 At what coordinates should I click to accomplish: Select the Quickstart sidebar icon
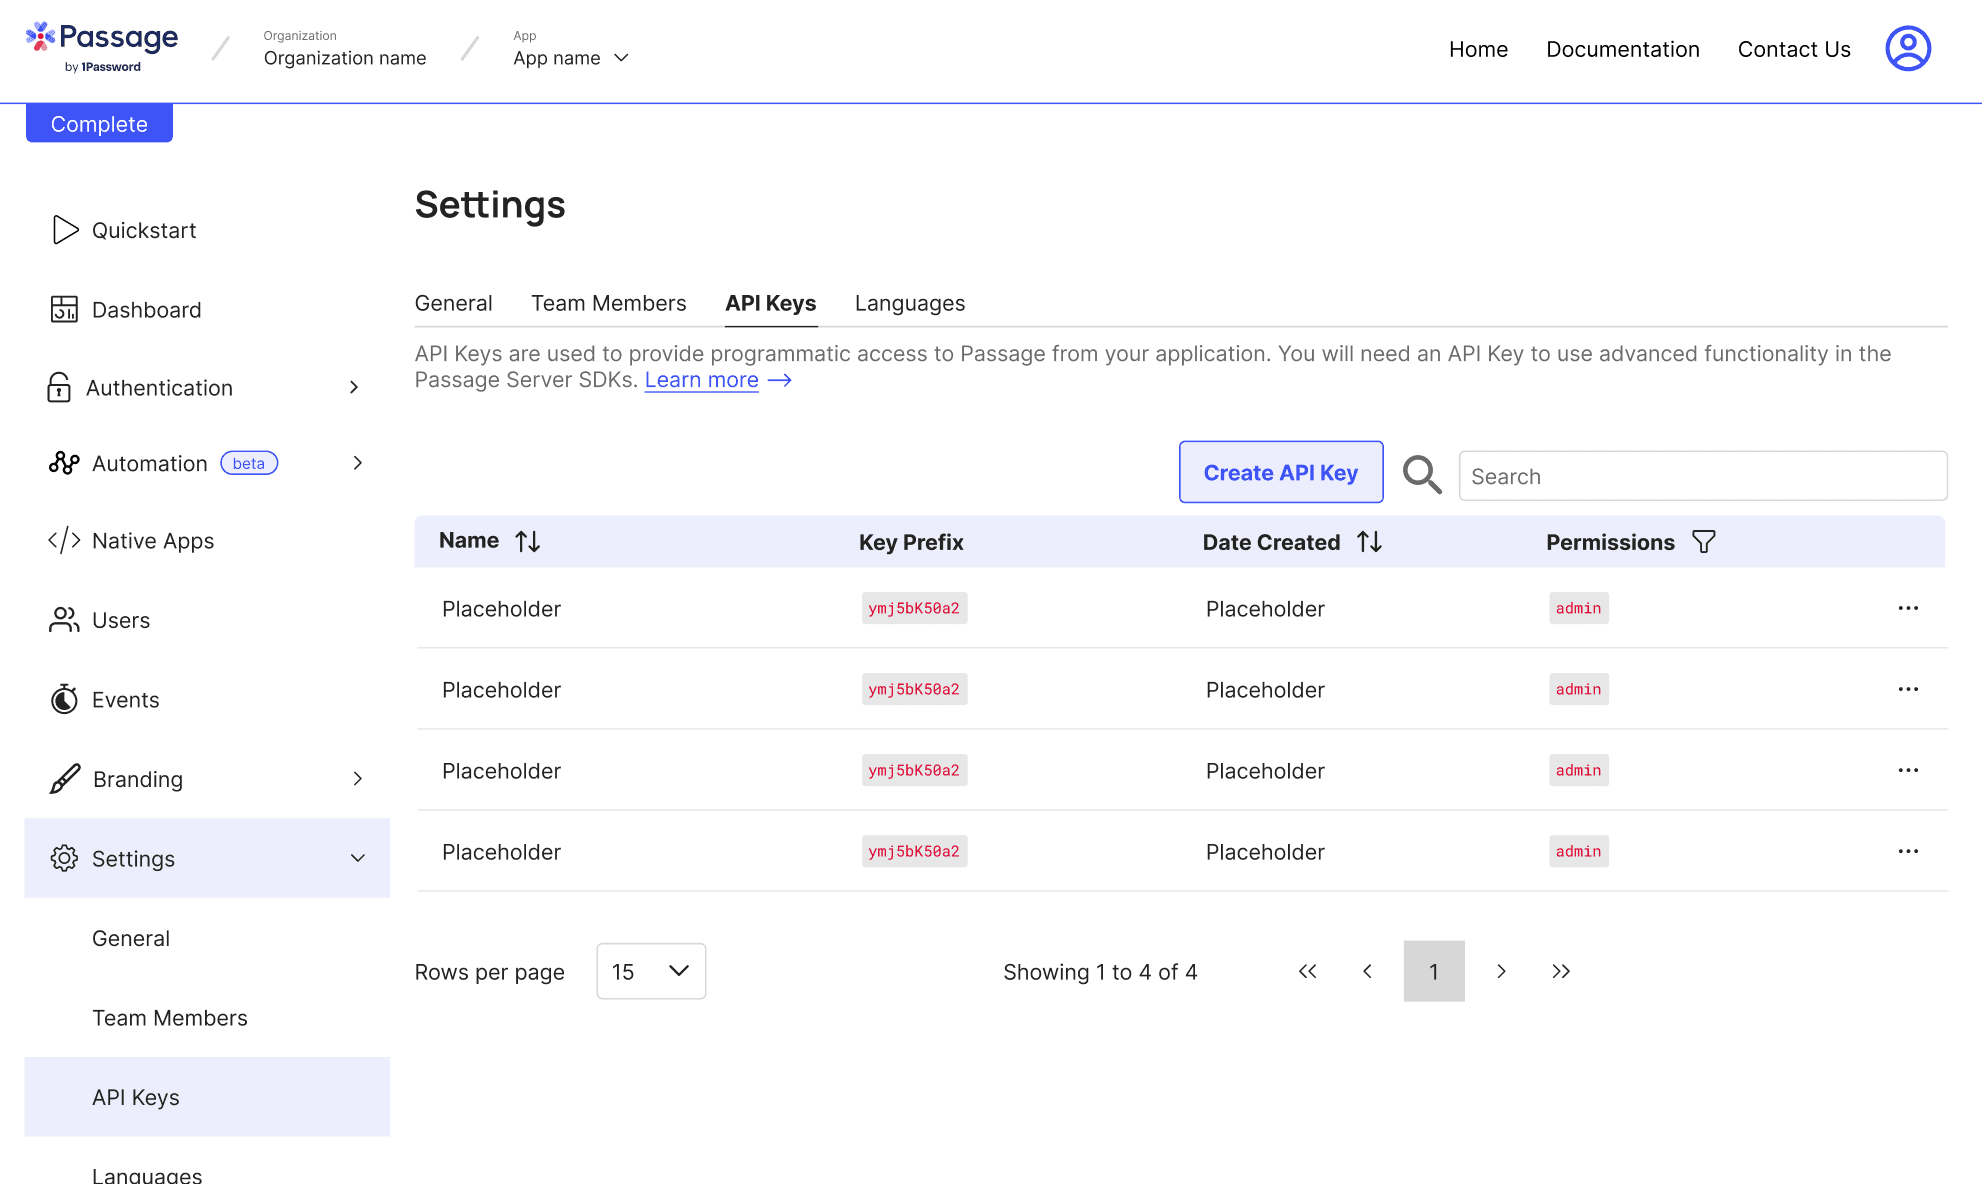64,230
